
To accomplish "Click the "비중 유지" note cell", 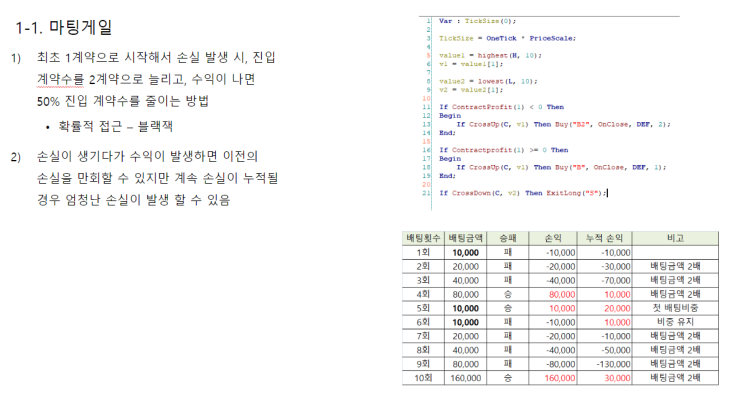I will [675, 323].
